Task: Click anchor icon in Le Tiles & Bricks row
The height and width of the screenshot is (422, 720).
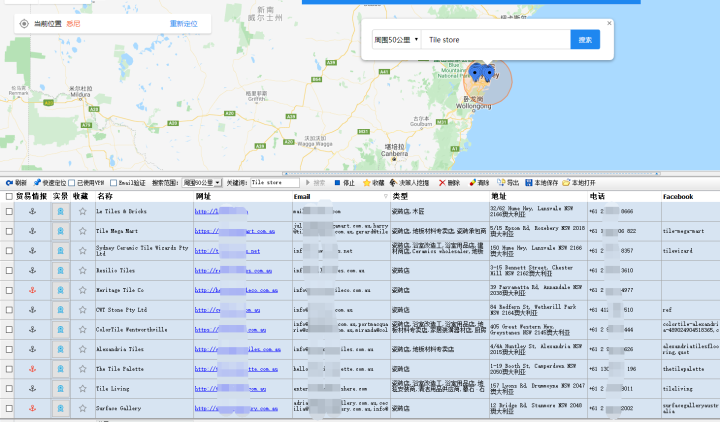Action: click(32, 211)
